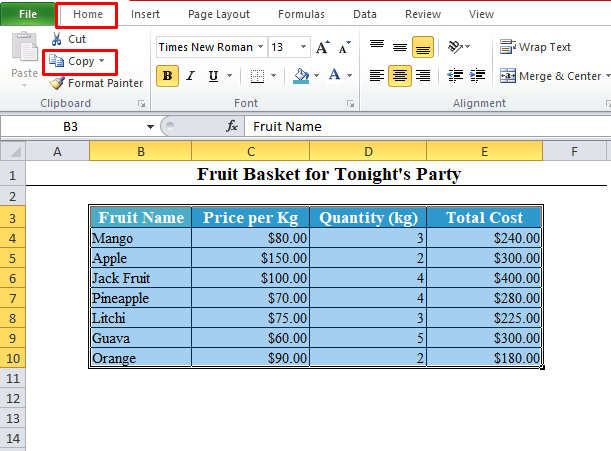Click Merge & Center button
Viewport: 611px width, 451px height.
pos(551,76)
